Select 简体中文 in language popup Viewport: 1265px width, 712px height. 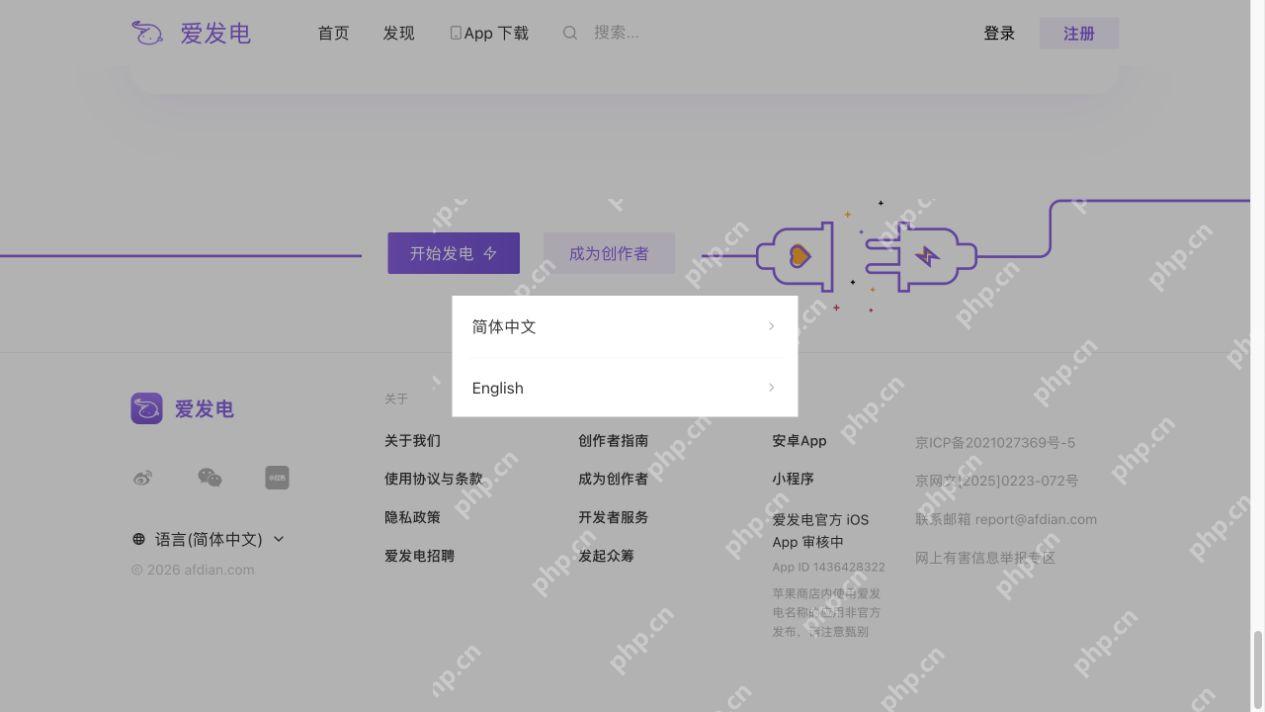[625, 327]
